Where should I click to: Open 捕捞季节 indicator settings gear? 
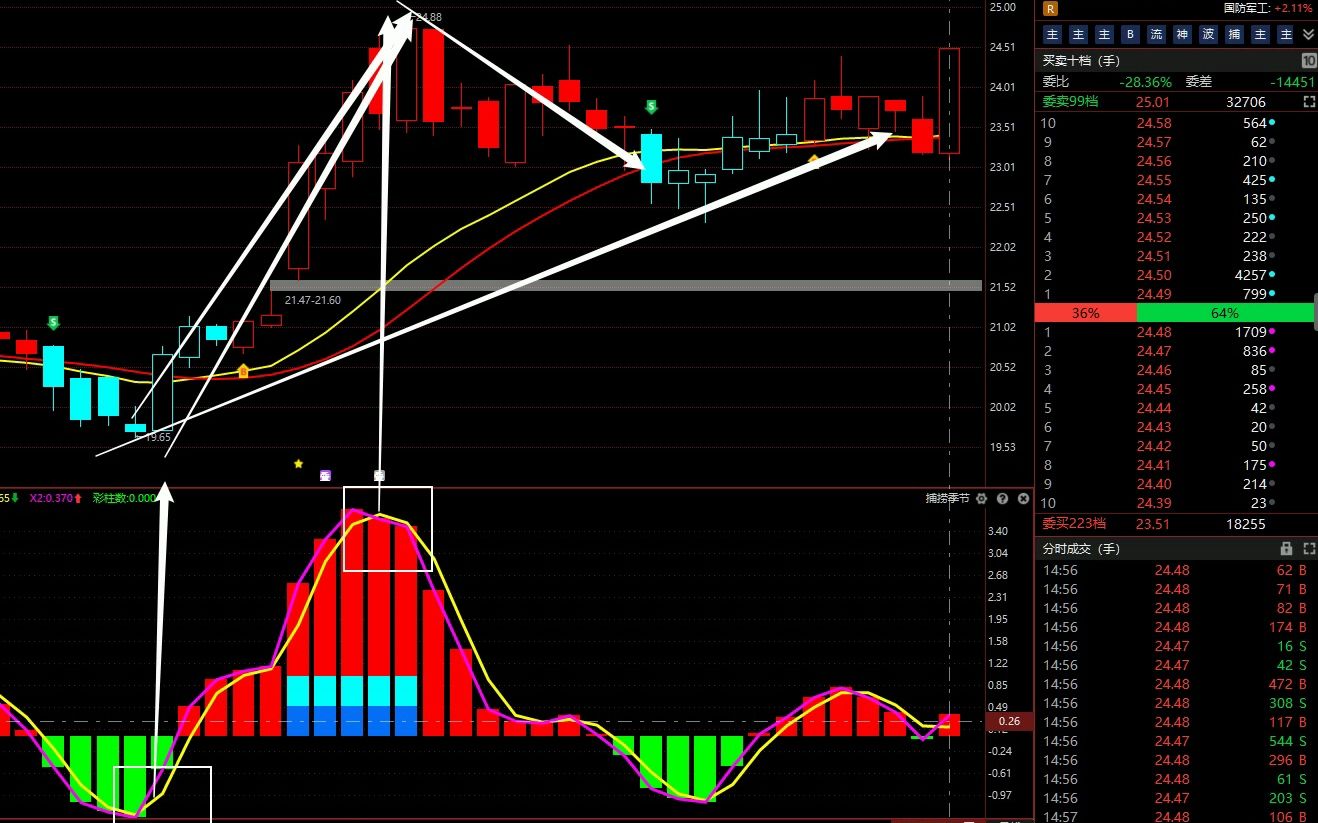(x=981, y=498)
